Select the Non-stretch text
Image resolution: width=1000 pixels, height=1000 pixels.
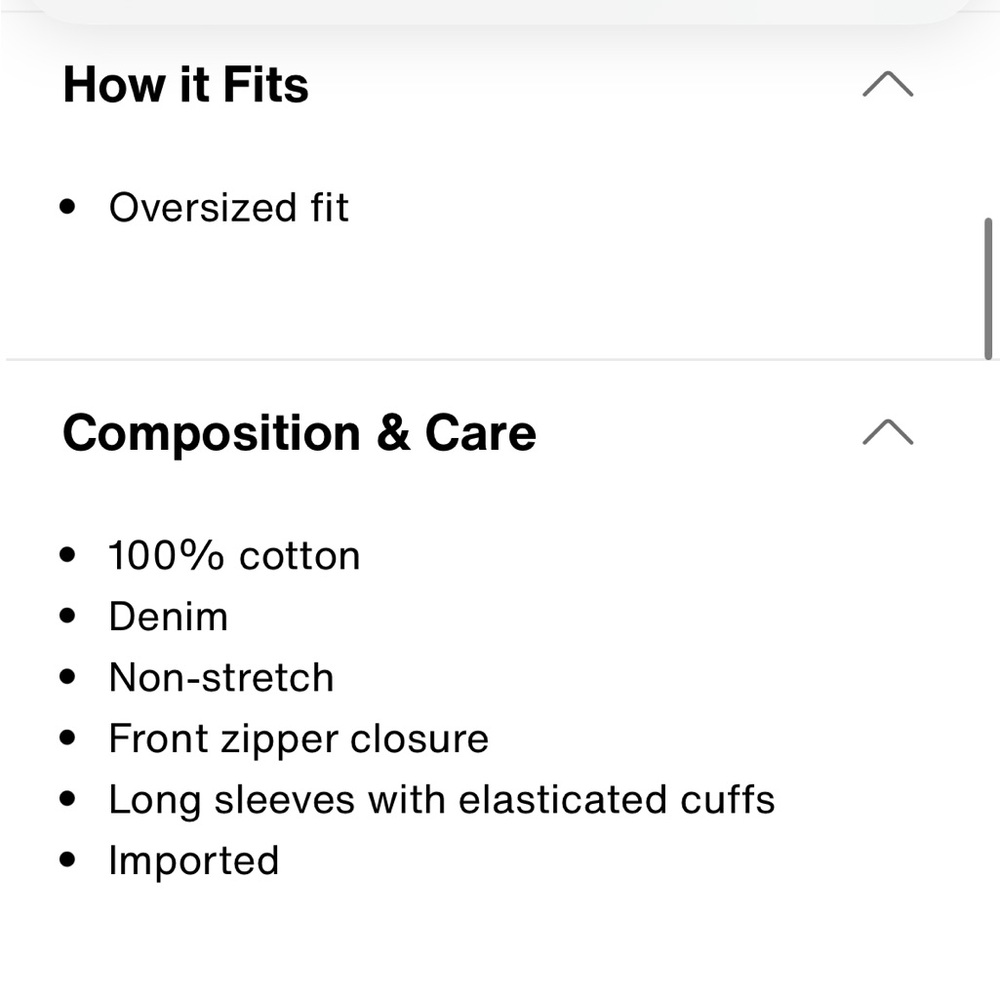coord(221,678)
